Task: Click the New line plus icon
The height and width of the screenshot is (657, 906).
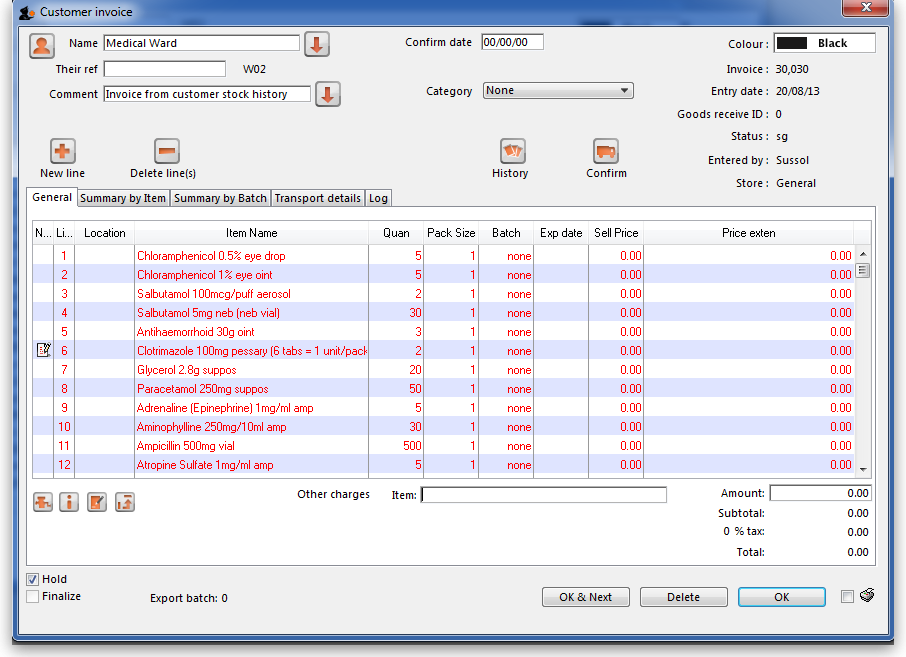Action: click(62, 151)
